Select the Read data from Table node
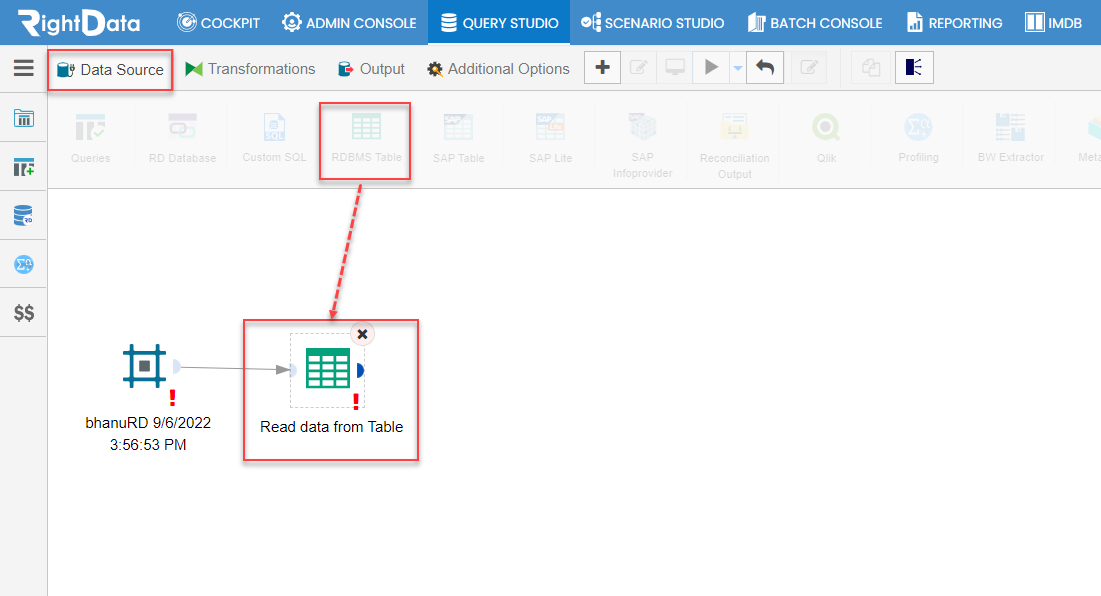This screenshot has height=596, width=1101. coord(328,368)
